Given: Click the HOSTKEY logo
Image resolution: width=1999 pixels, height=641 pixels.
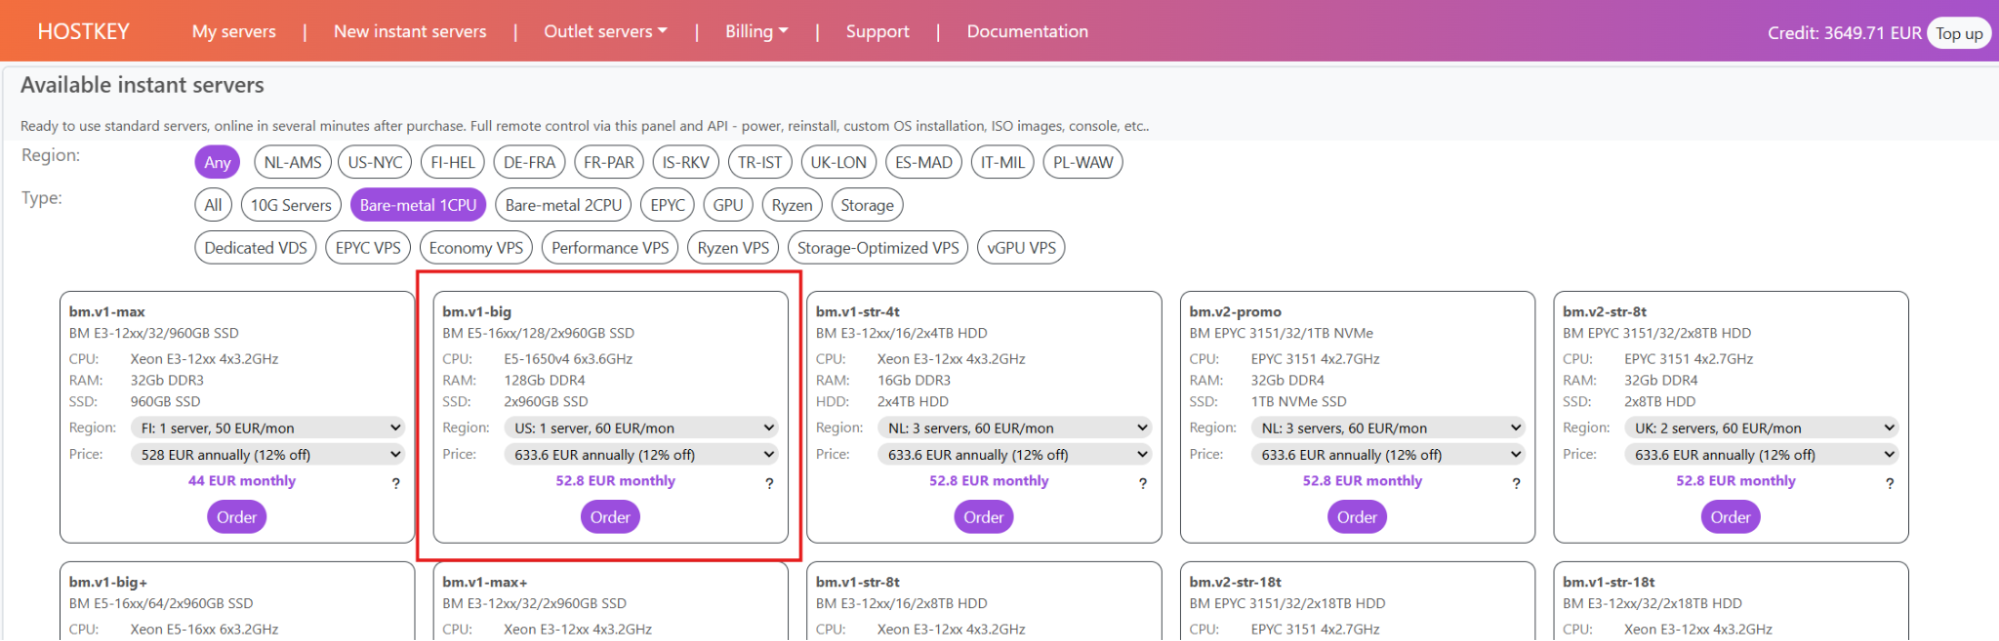Looking at the screenshot, I should (x=83, y=32).
